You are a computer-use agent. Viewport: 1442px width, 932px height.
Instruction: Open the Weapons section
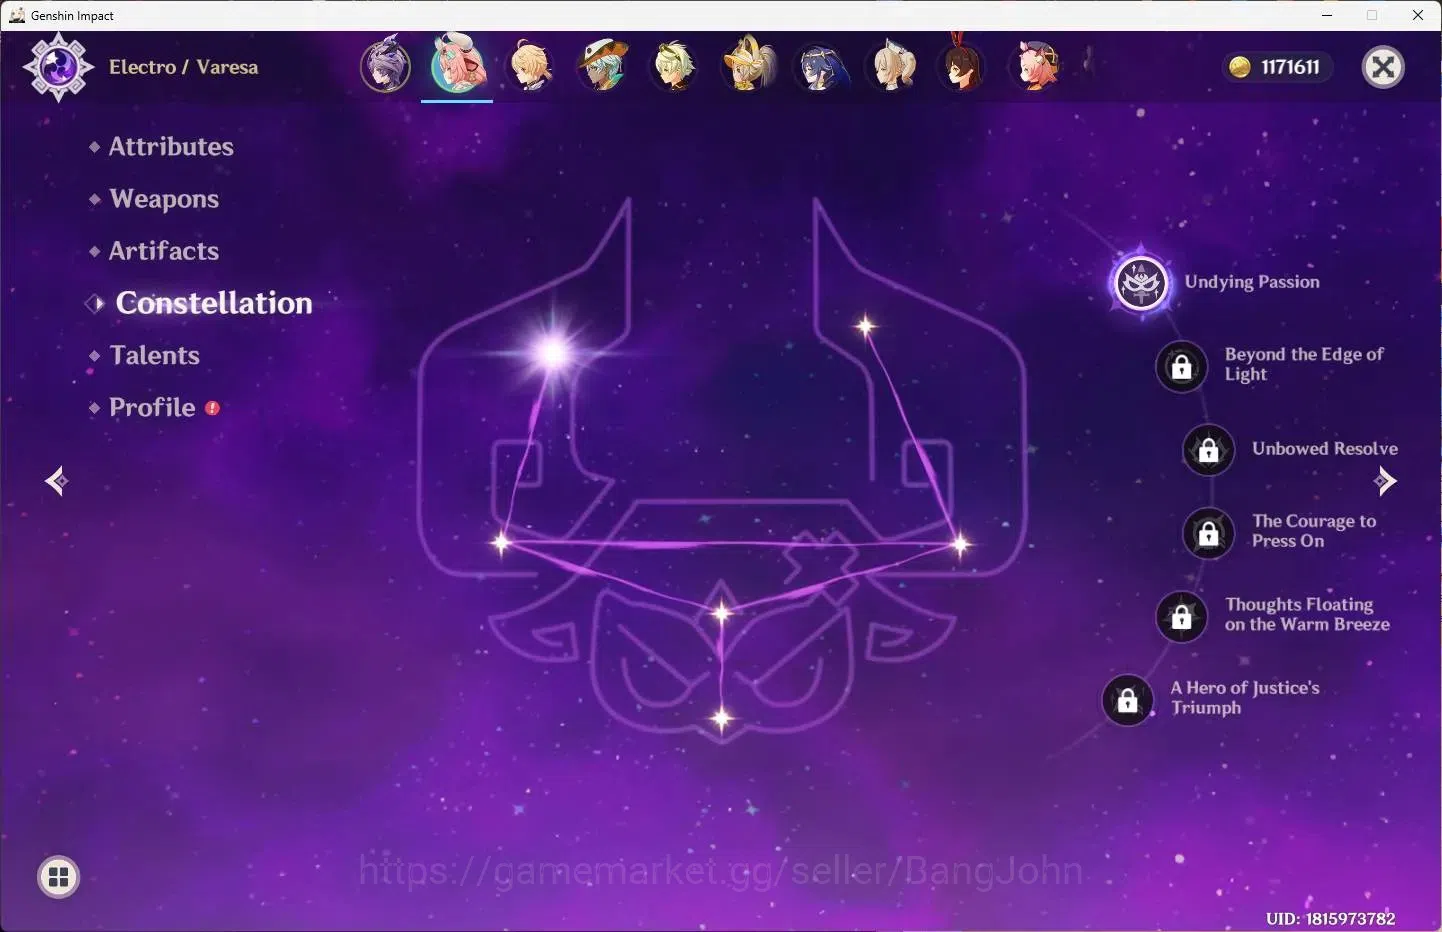tap(164, 199)
